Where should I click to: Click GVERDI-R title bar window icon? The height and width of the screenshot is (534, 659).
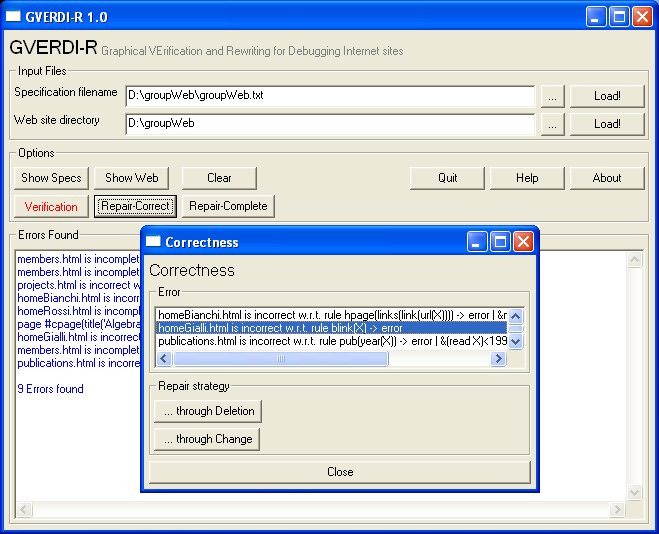[x=13, y=16]
